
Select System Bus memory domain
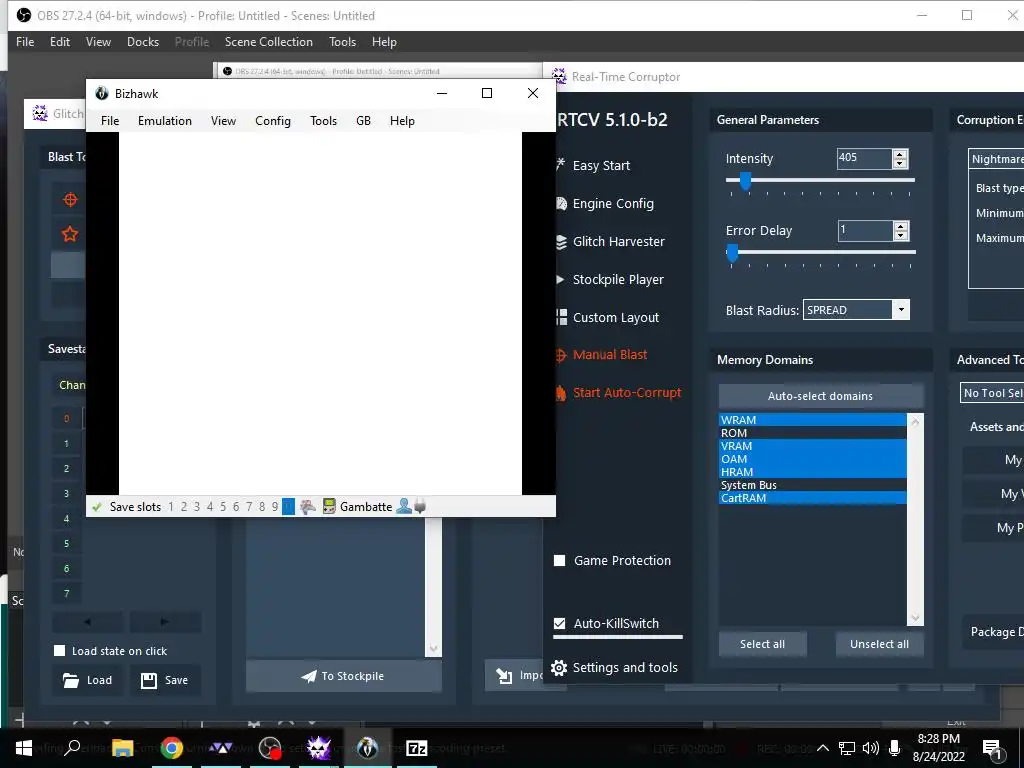pos(812,485)
